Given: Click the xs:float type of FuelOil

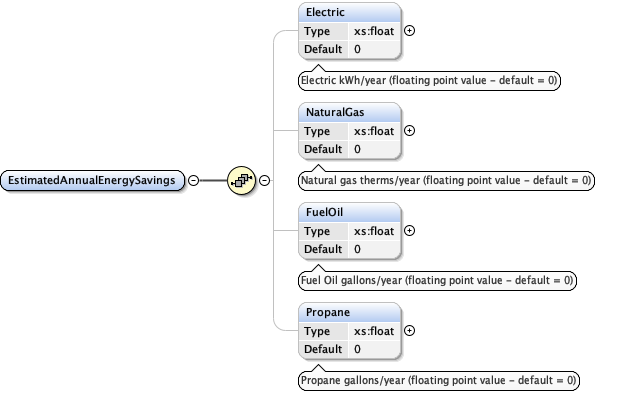Looking at the screenshot, I should (374, 232).
